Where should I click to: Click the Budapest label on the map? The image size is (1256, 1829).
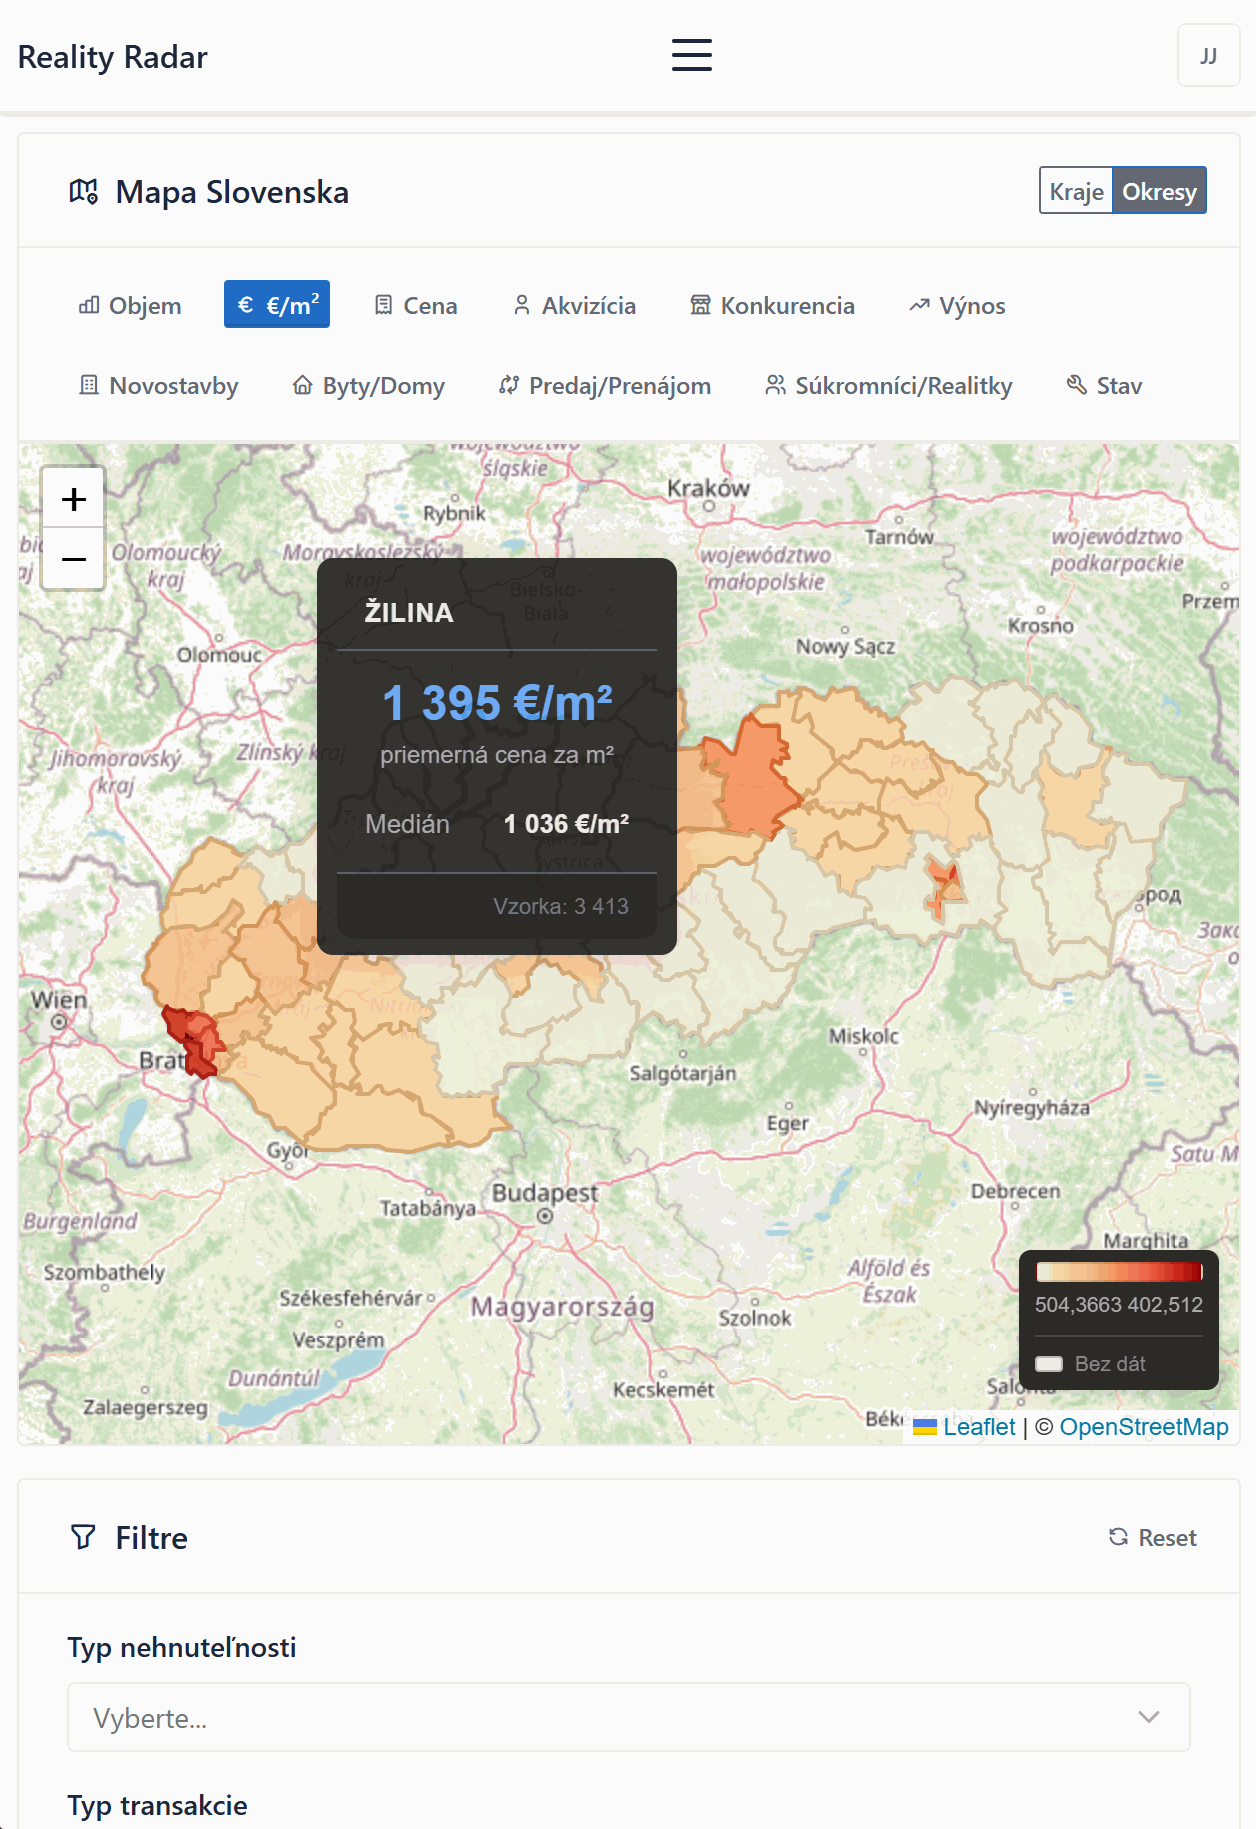pos(545,1193)
